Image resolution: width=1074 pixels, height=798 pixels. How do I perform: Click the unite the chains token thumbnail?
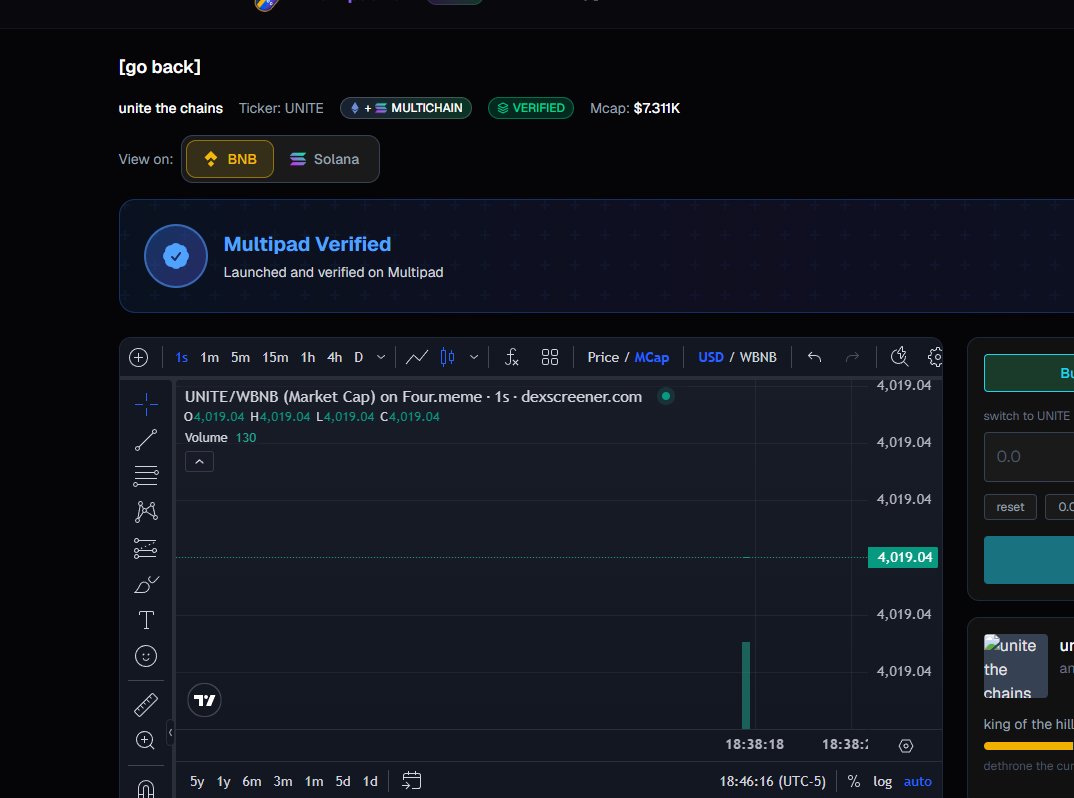1015,666
